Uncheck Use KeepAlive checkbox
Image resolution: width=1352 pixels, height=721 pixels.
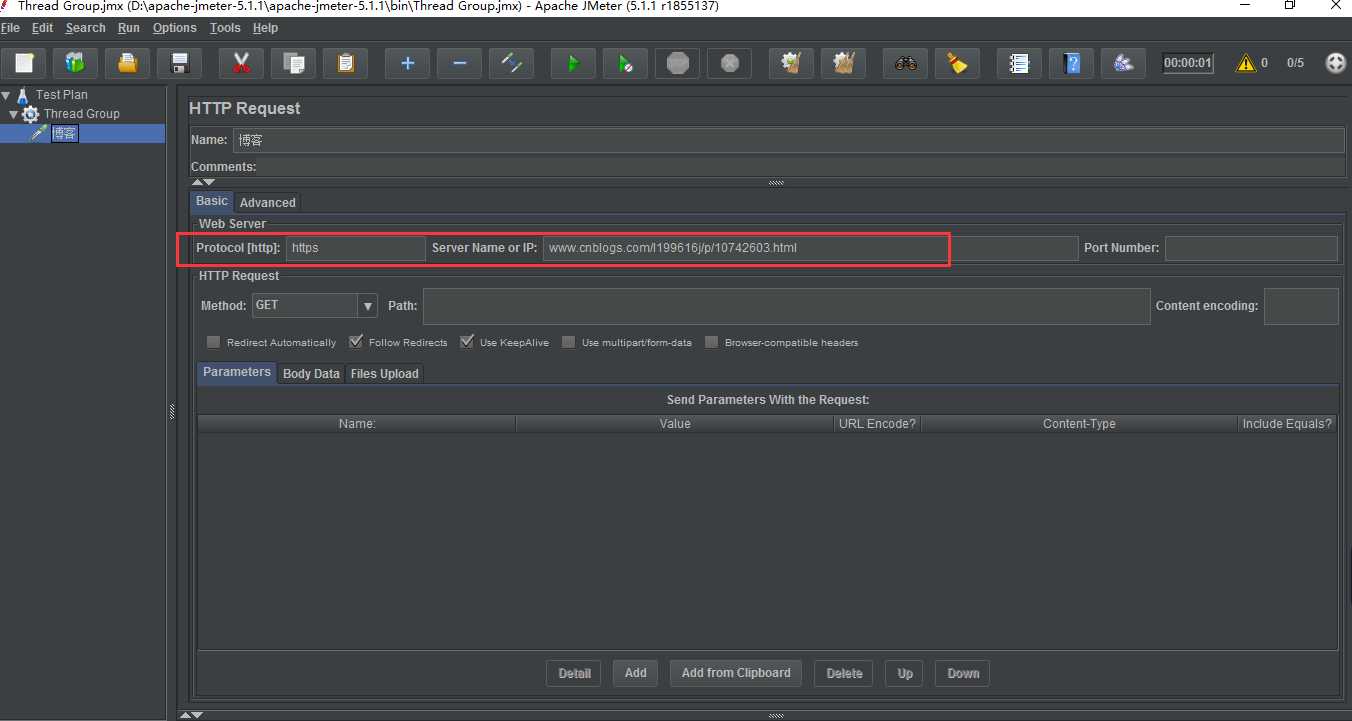click(x=466, y=342)
